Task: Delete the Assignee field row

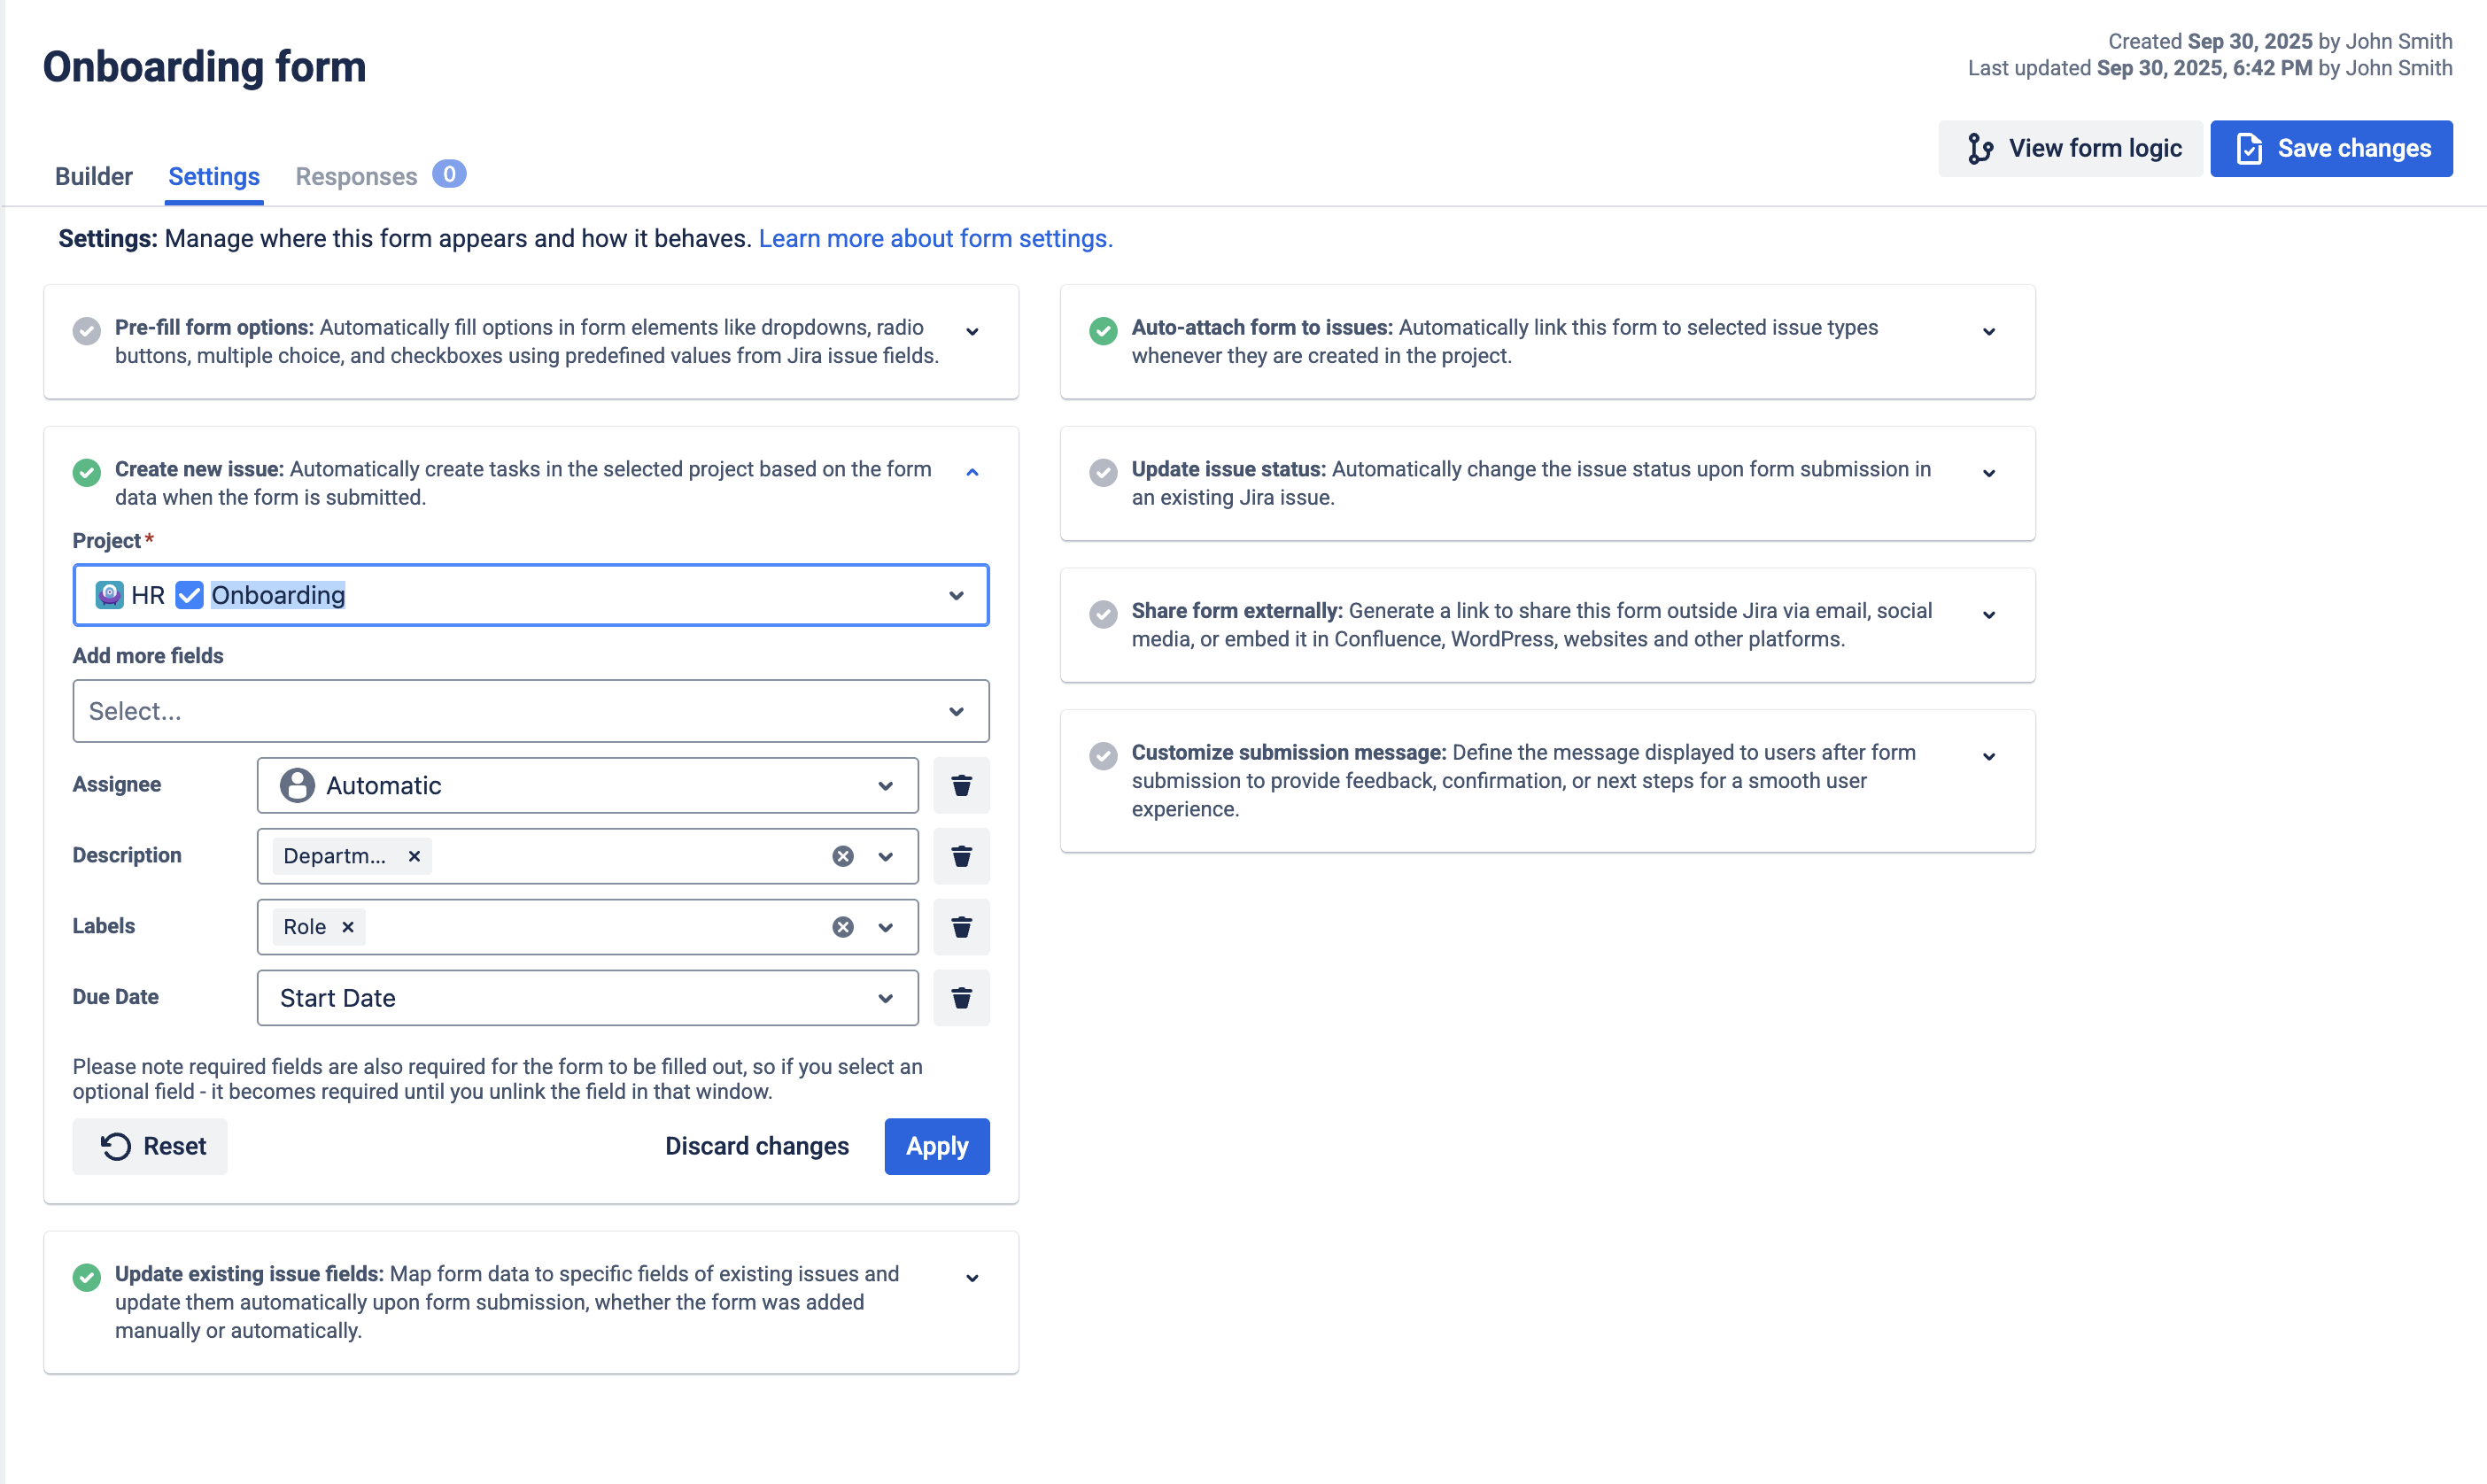Action: pos(961,785)
